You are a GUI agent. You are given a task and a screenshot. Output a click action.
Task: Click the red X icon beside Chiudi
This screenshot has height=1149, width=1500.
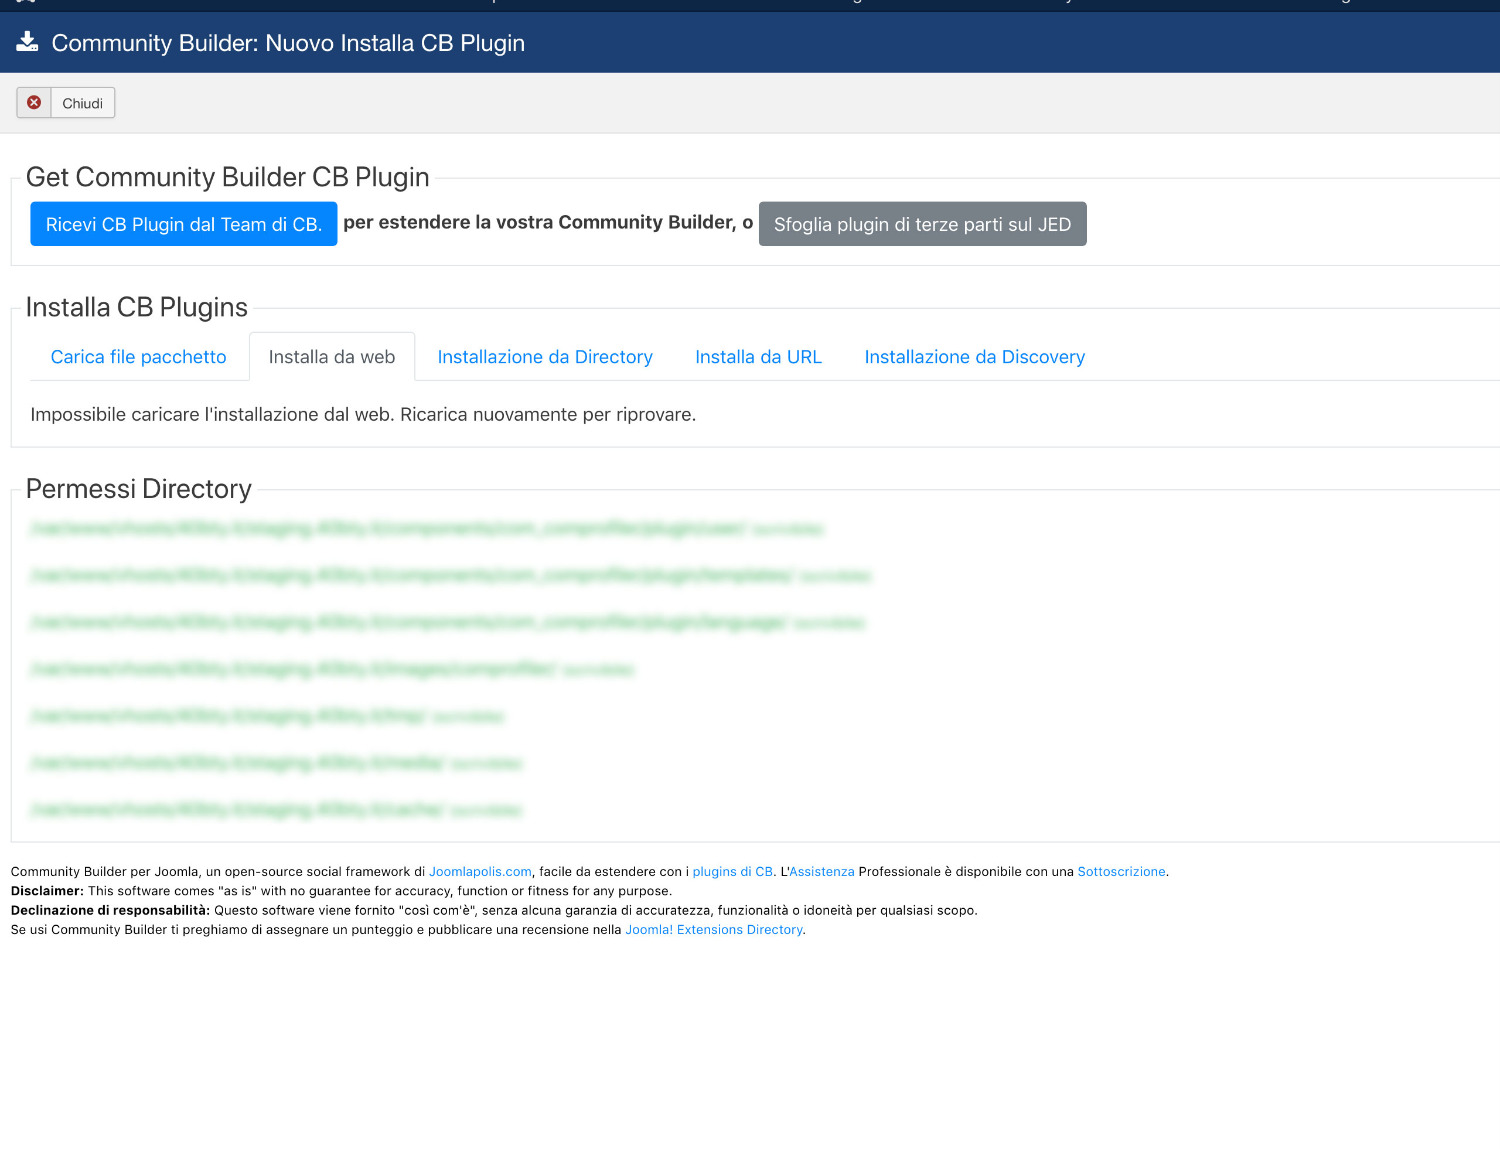pos(34,103)
